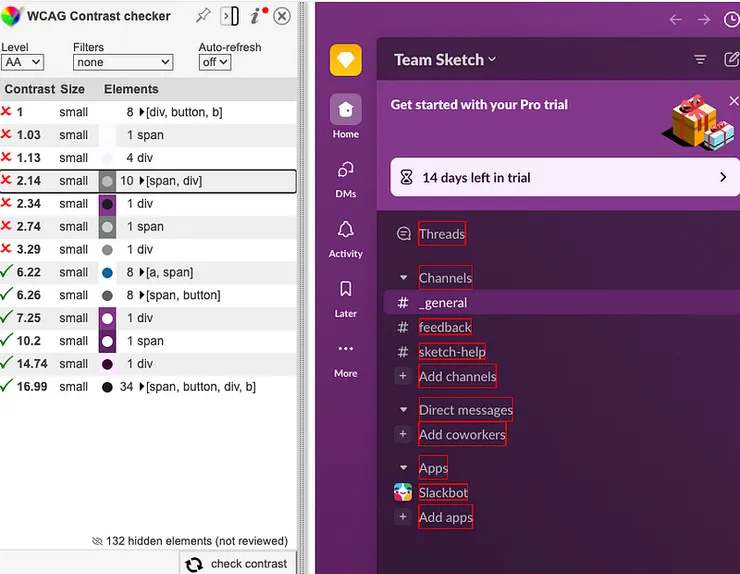Image resolution: width=740 pixels, height=574 pixels.
Task: Click the hourglass icon in trial button
Action: [406, 177]
